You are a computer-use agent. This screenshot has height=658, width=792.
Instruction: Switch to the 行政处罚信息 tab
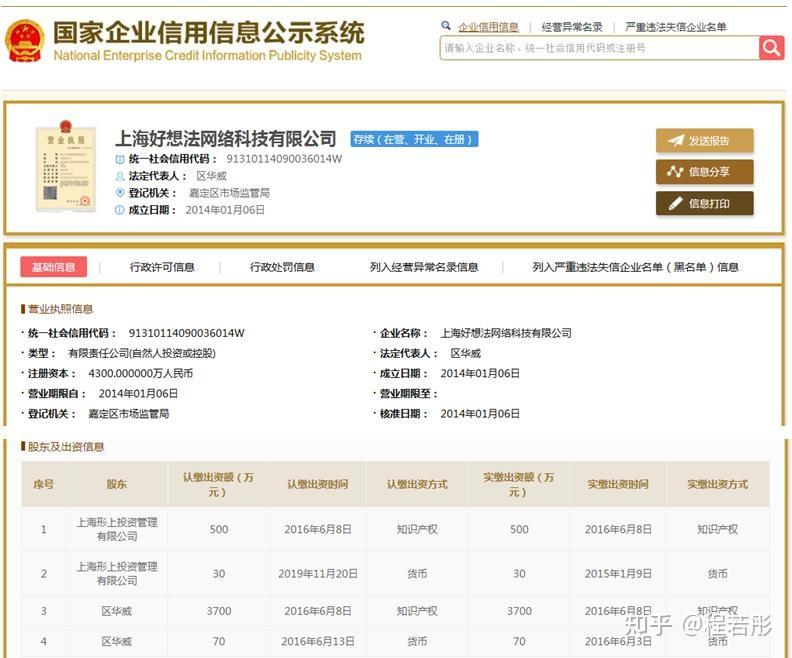282,267
